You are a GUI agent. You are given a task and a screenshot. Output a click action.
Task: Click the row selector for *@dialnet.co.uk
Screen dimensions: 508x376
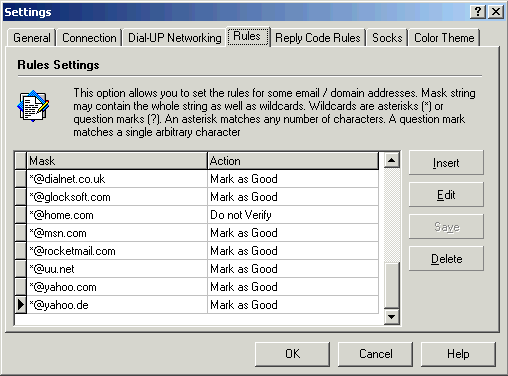click(21, 179)
